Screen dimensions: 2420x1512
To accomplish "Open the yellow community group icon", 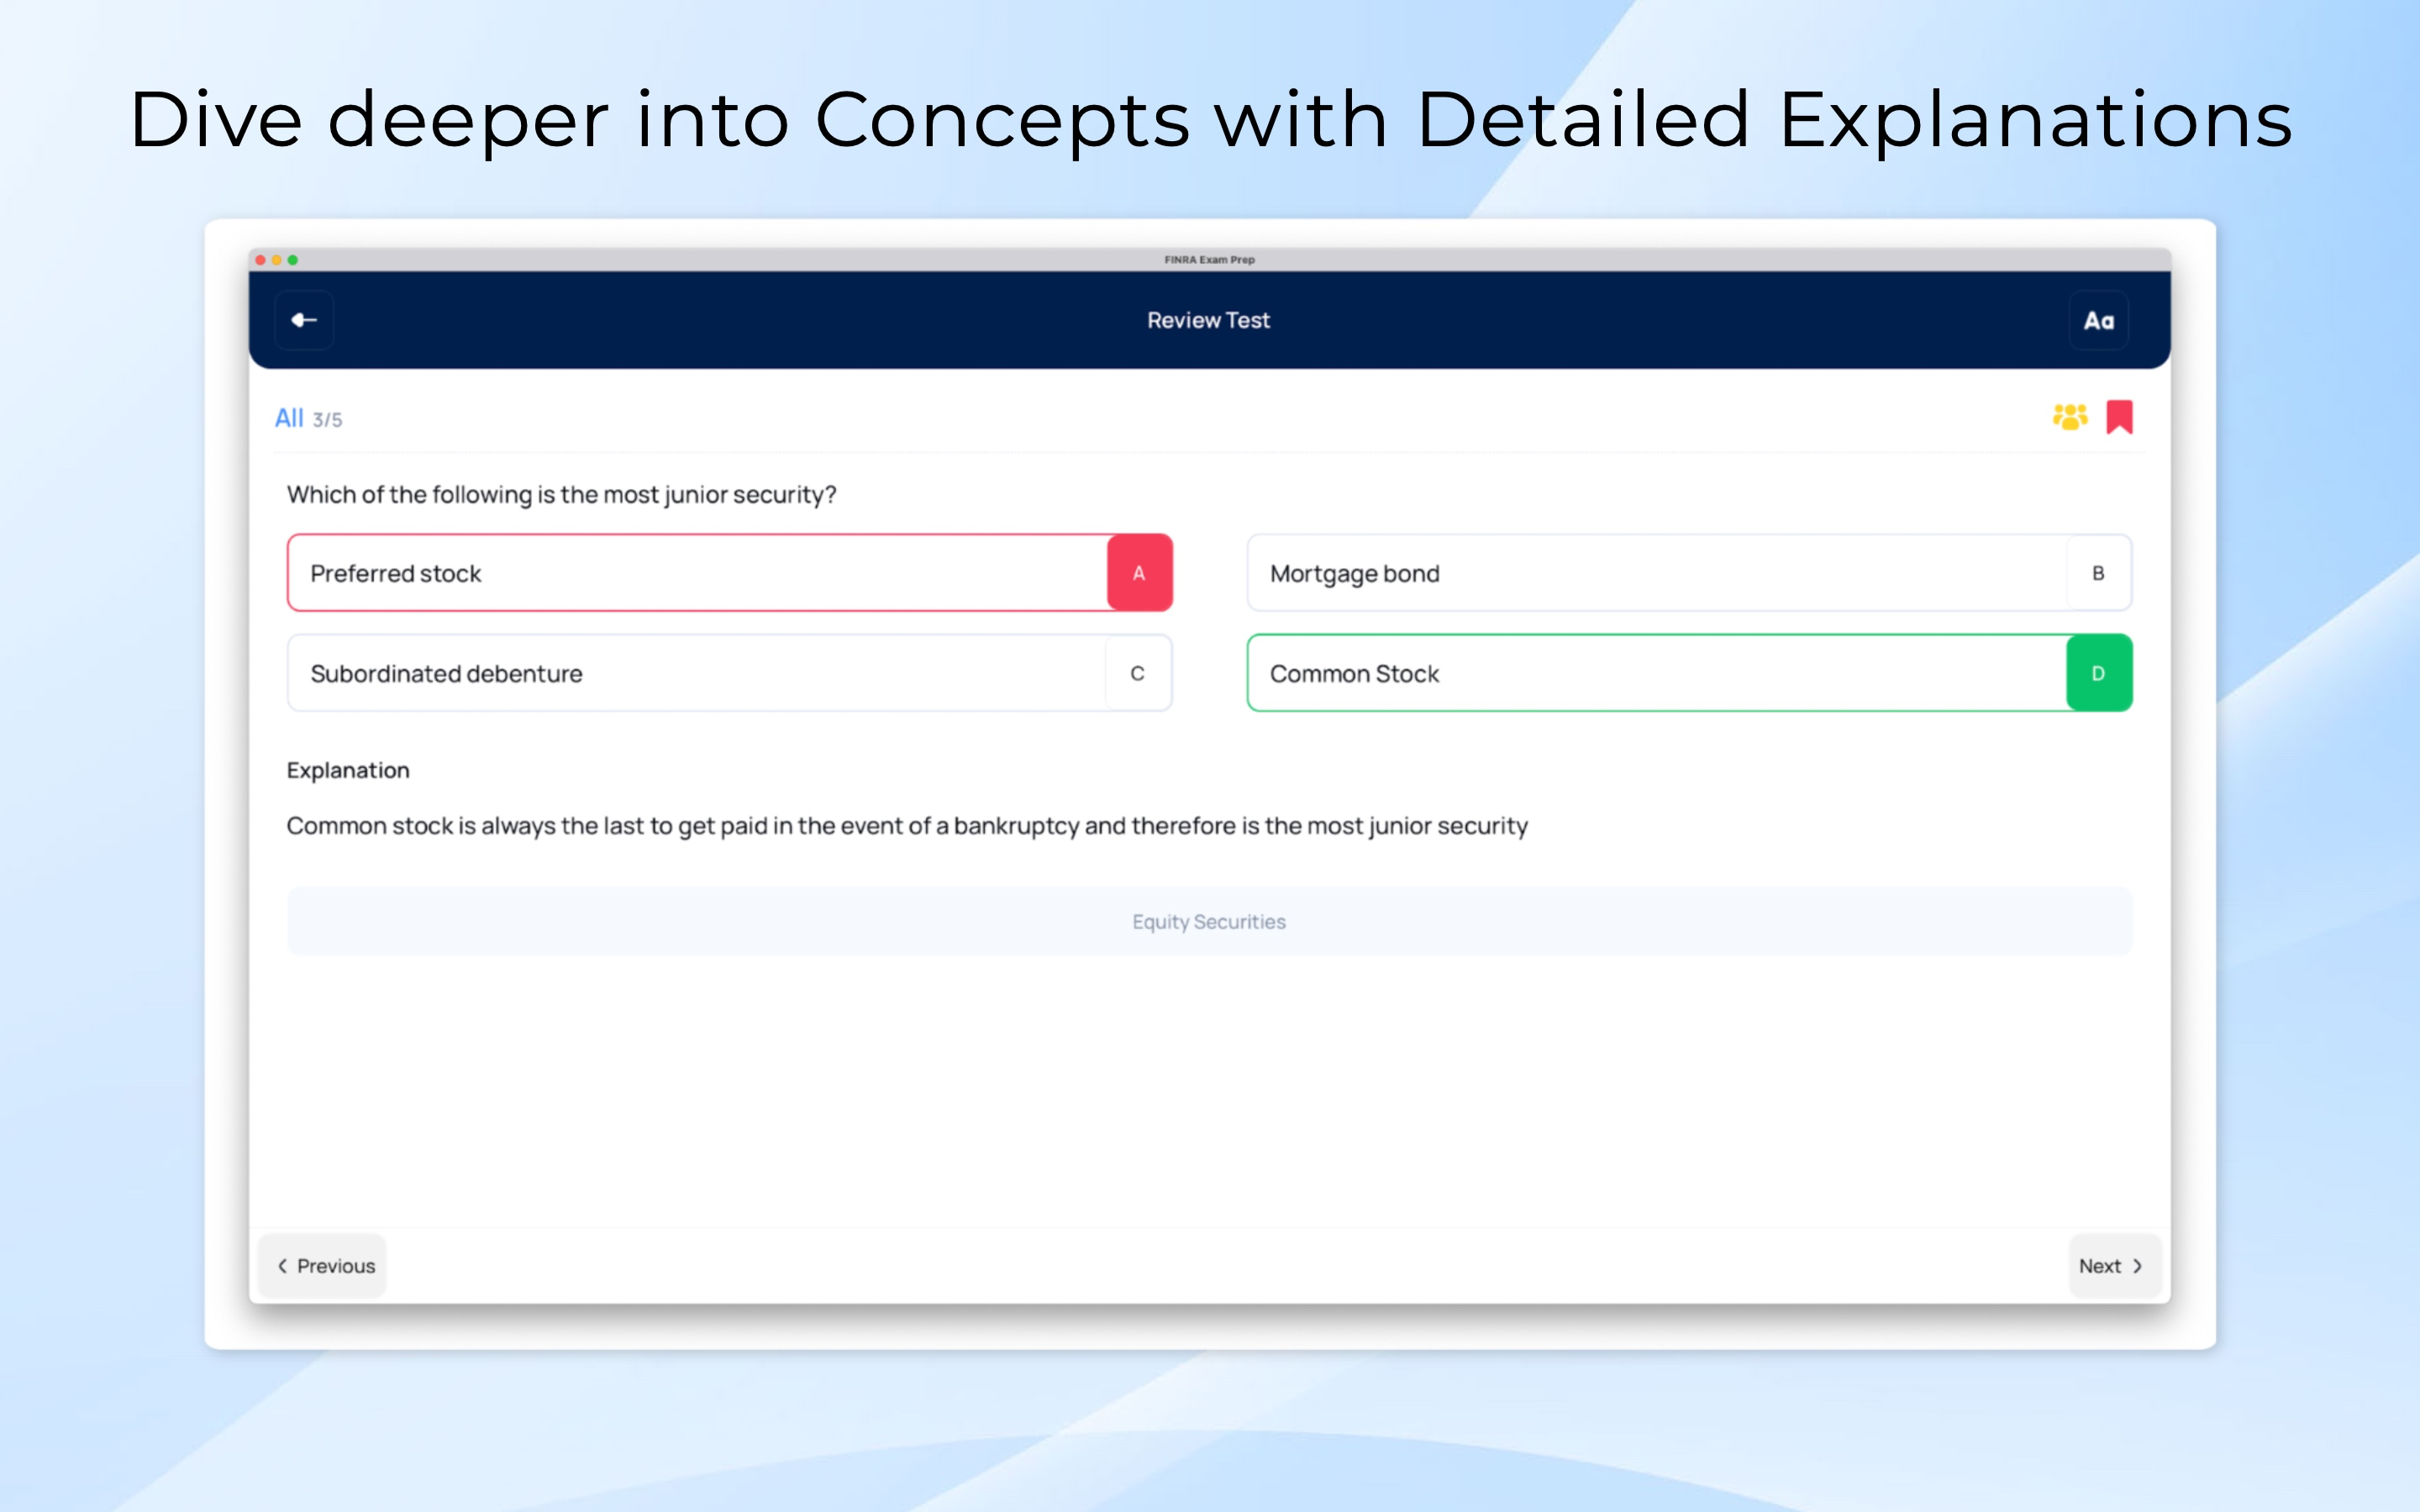I will pos(2070,417).
